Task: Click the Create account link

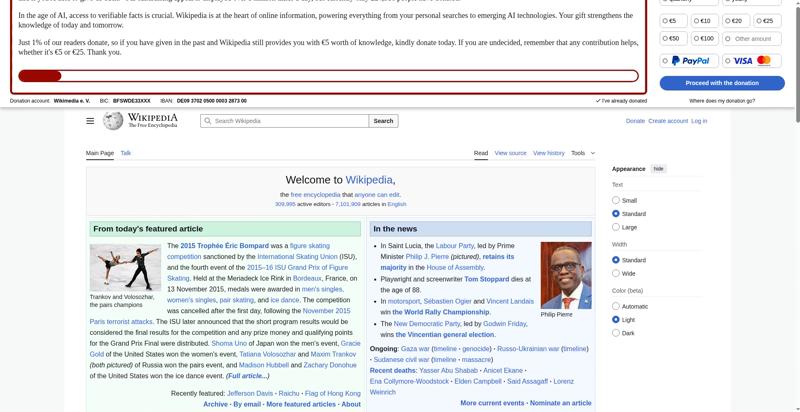Action: click(667, 121)
